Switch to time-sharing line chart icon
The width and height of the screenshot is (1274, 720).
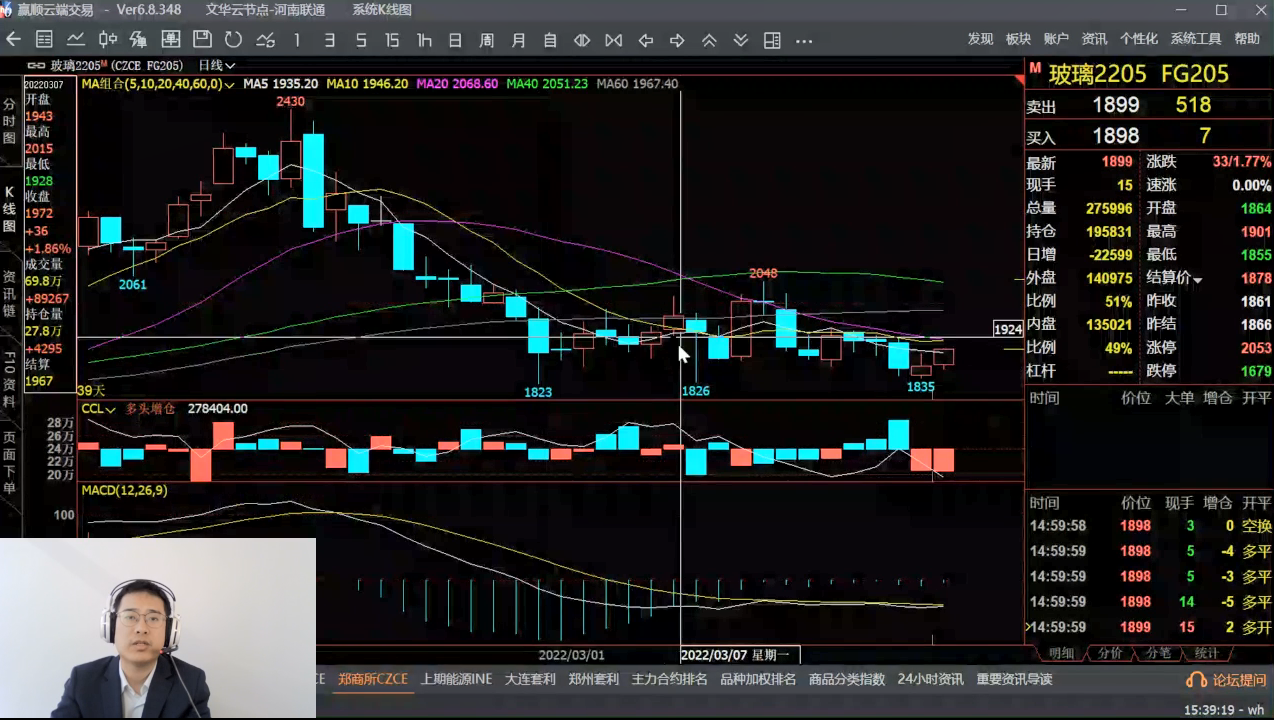(76, 40)
